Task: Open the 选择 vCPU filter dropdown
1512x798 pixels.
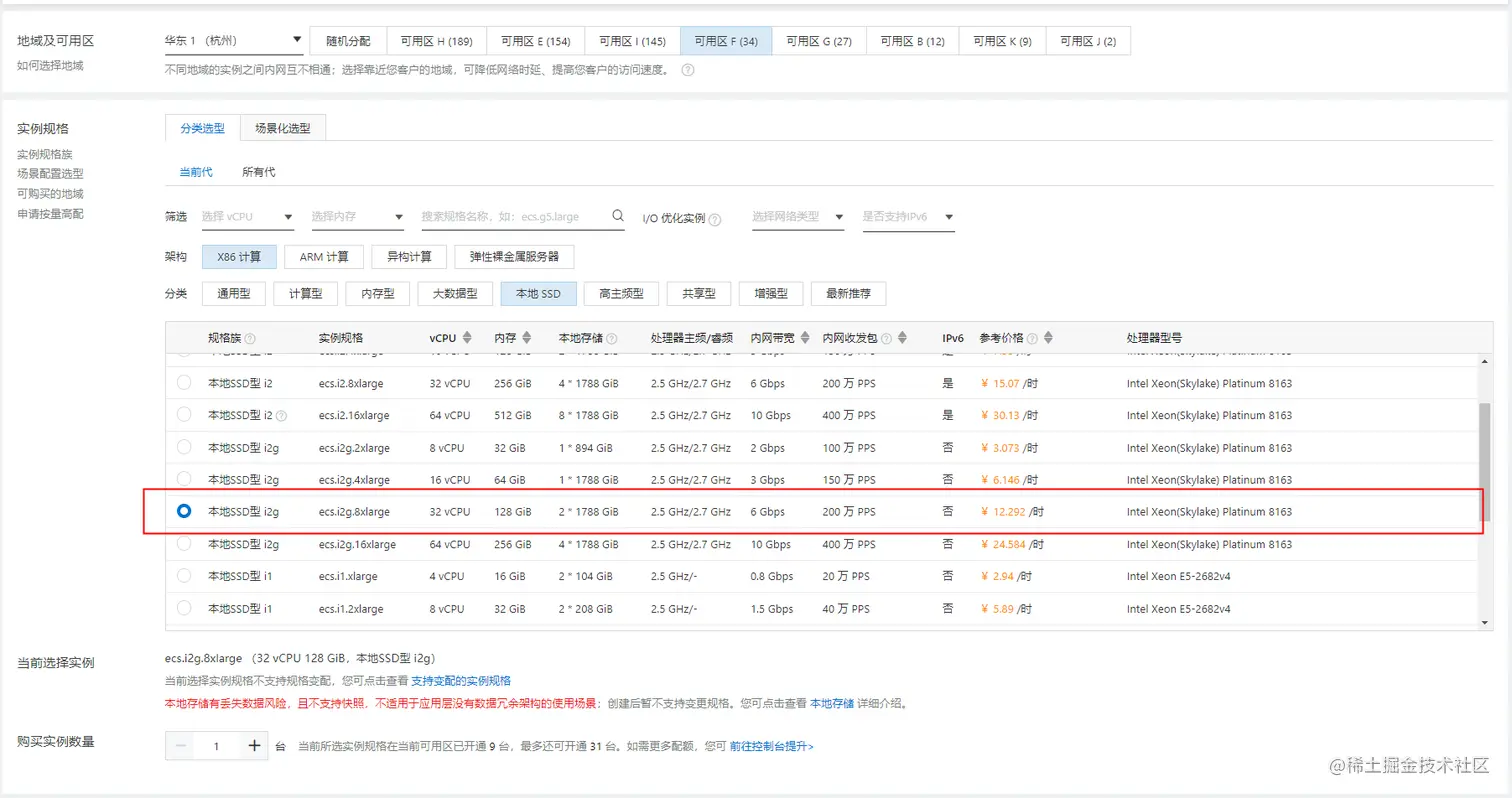Action: 247,216
